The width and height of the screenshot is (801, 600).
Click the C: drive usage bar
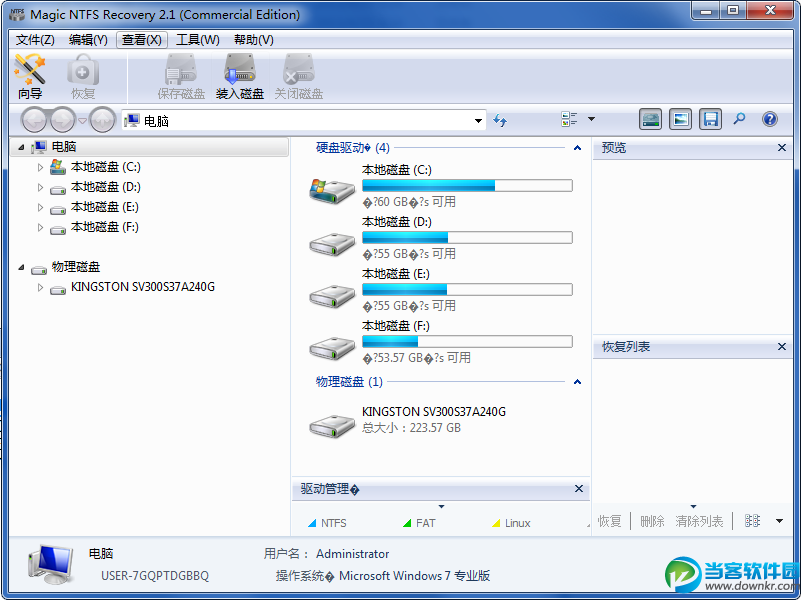467,185
